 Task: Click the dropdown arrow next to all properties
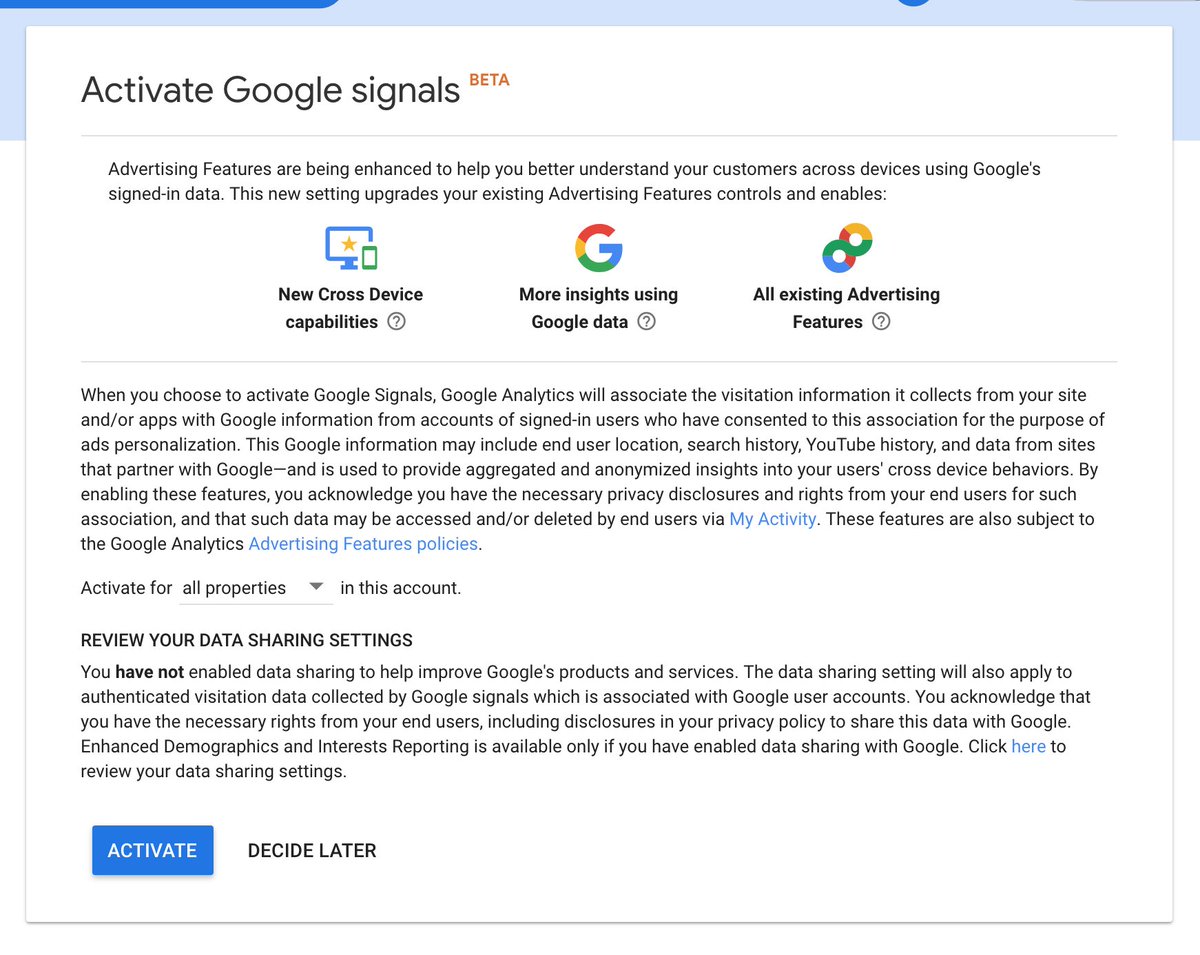315,588
